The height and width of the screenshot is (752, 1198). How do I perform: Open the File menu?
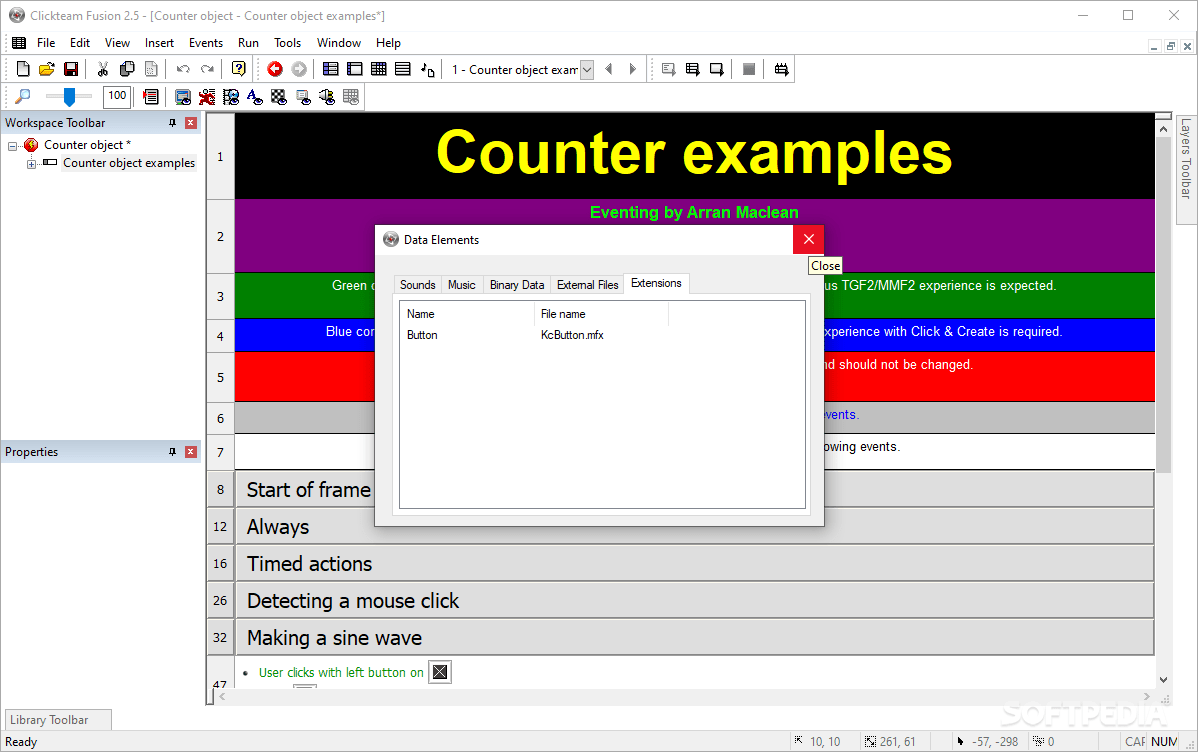46,43
